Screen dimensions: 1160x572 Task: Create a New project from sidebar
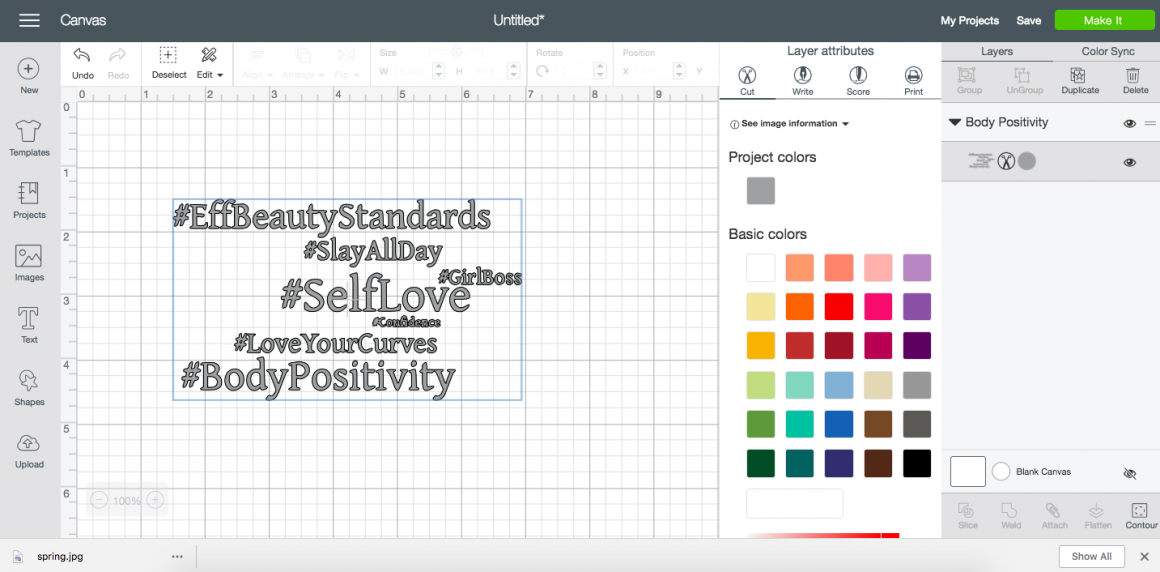(x=29, y=77)
